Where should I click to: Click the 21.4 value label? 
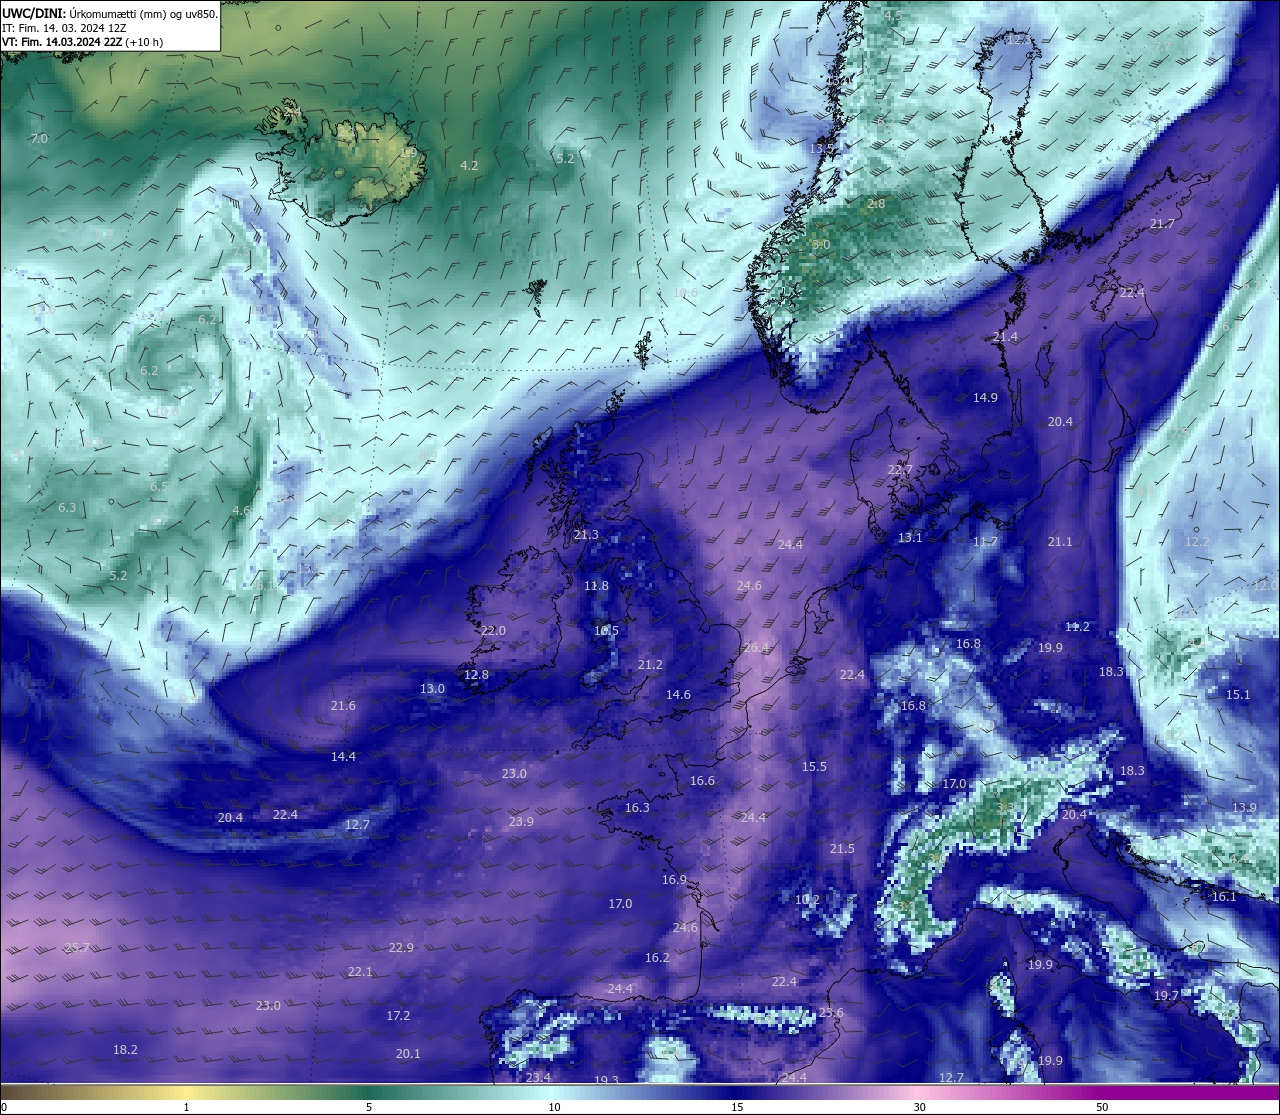pos(1005,337)
